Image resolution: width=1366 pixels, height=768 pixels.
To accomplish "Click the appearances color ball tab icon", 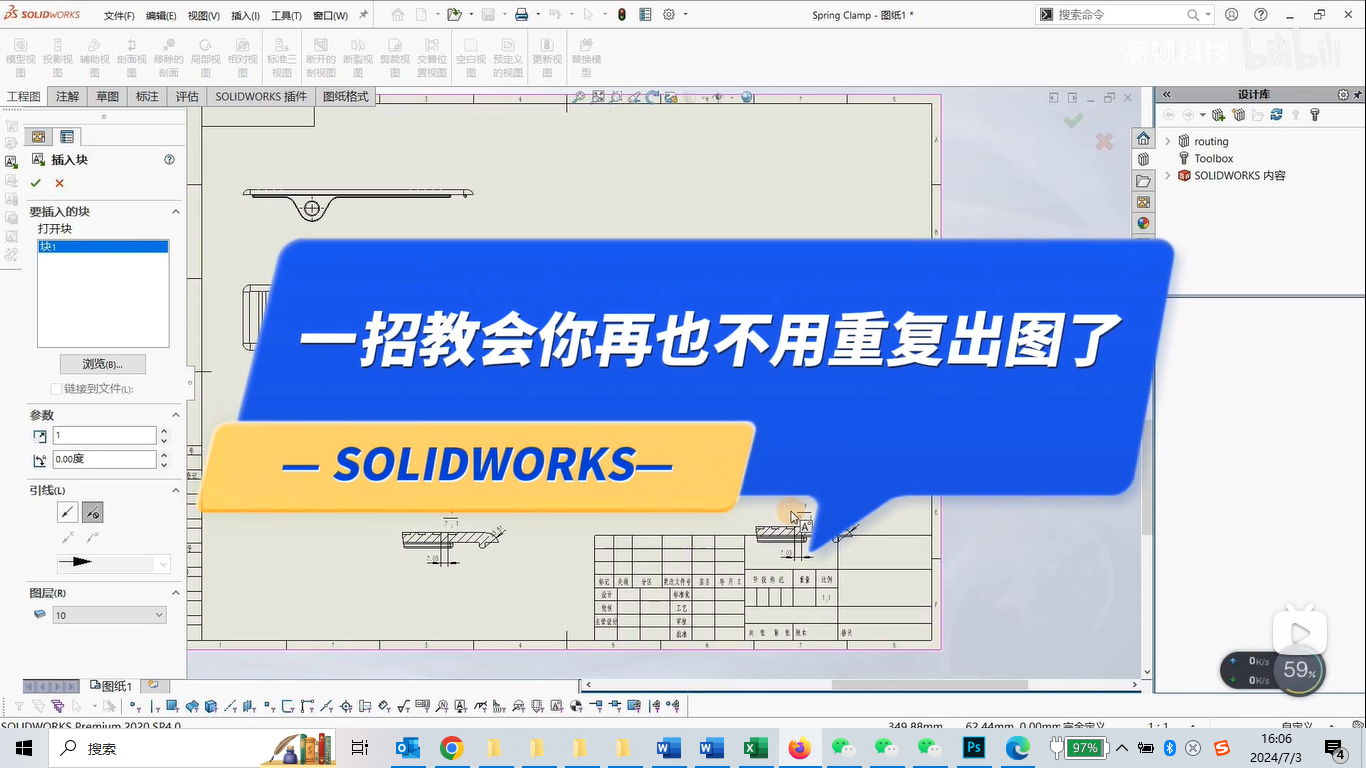I will [1143, 223].
